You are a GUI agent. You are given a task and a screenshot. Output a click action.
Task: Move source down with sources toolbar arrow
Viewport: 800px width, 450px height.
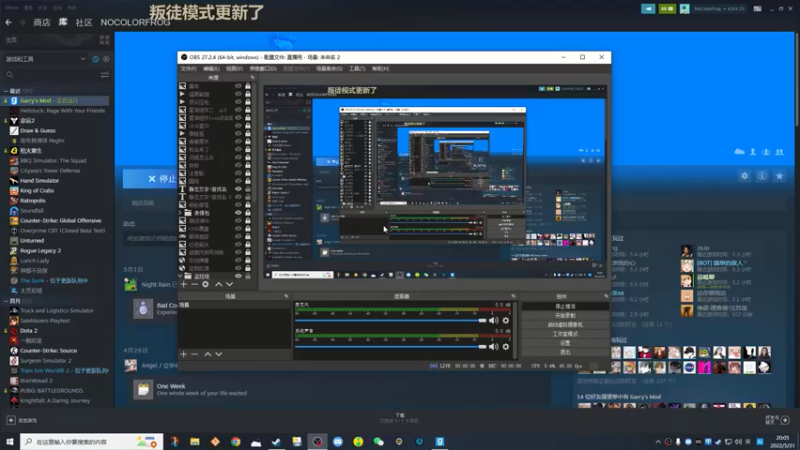coord(230,284)
